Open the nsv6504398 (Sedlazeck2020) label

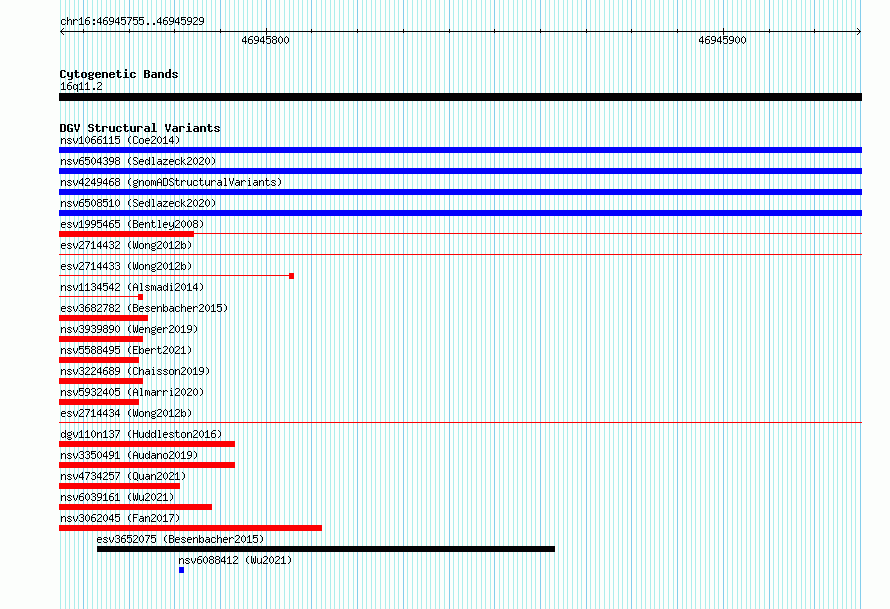(138, 161)
